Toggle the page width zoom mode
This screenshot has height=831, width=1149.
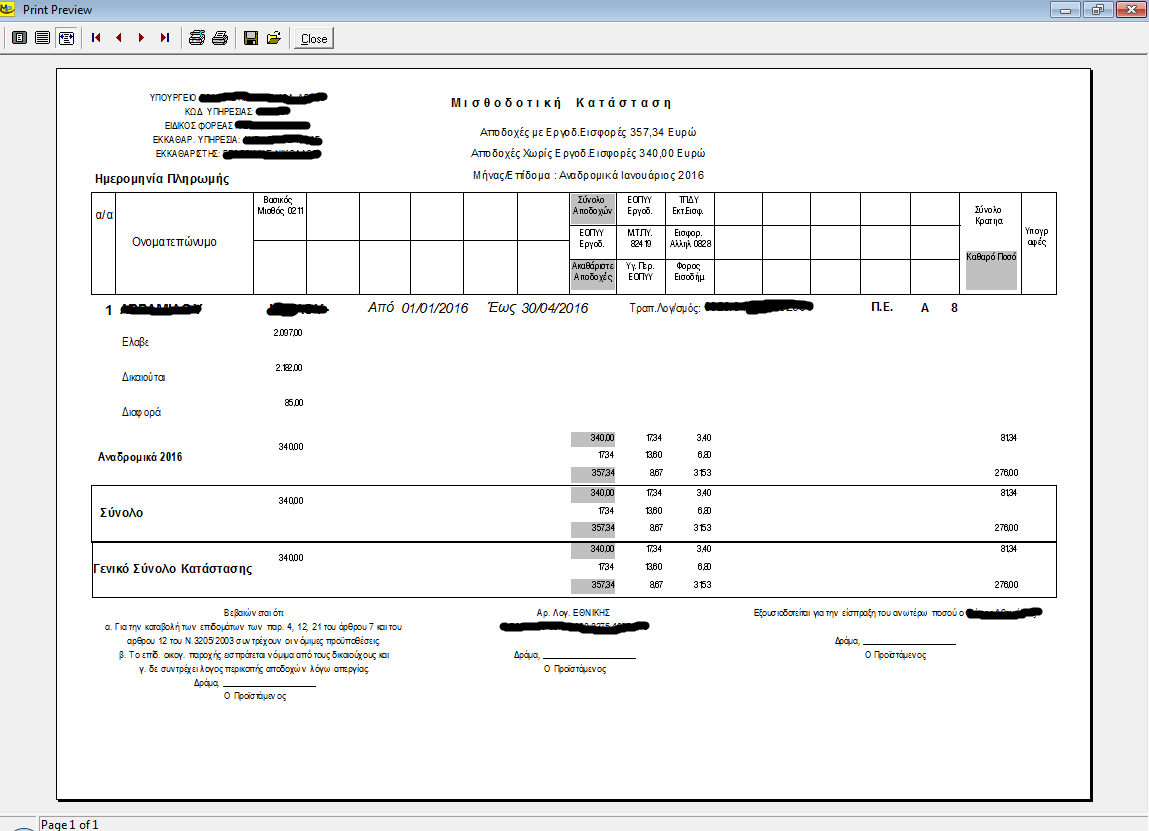[66, 38]
